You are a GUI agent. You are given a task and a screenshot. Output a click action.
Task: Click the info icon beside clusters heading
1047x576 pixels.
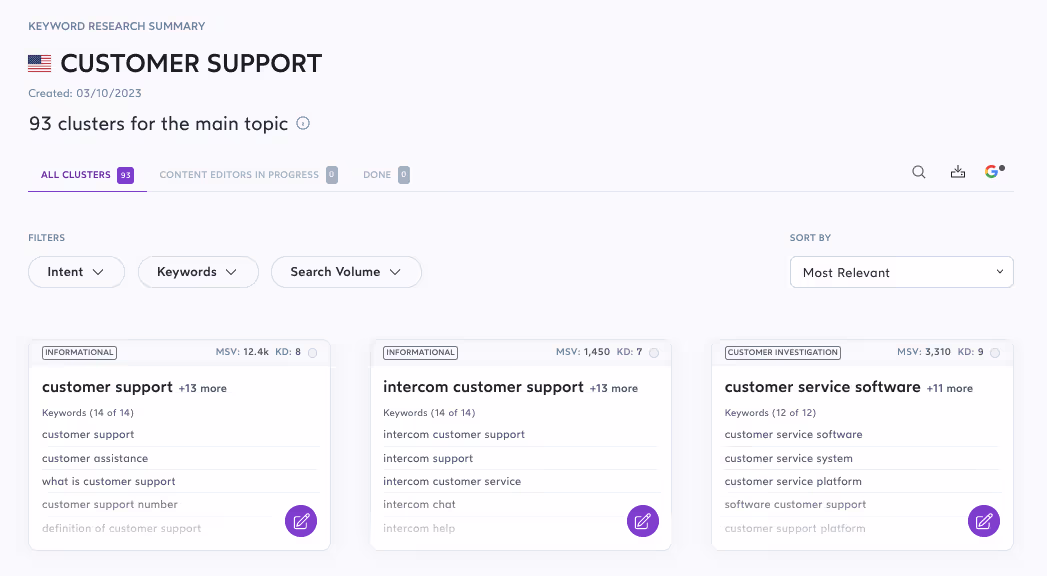[303, 123]
